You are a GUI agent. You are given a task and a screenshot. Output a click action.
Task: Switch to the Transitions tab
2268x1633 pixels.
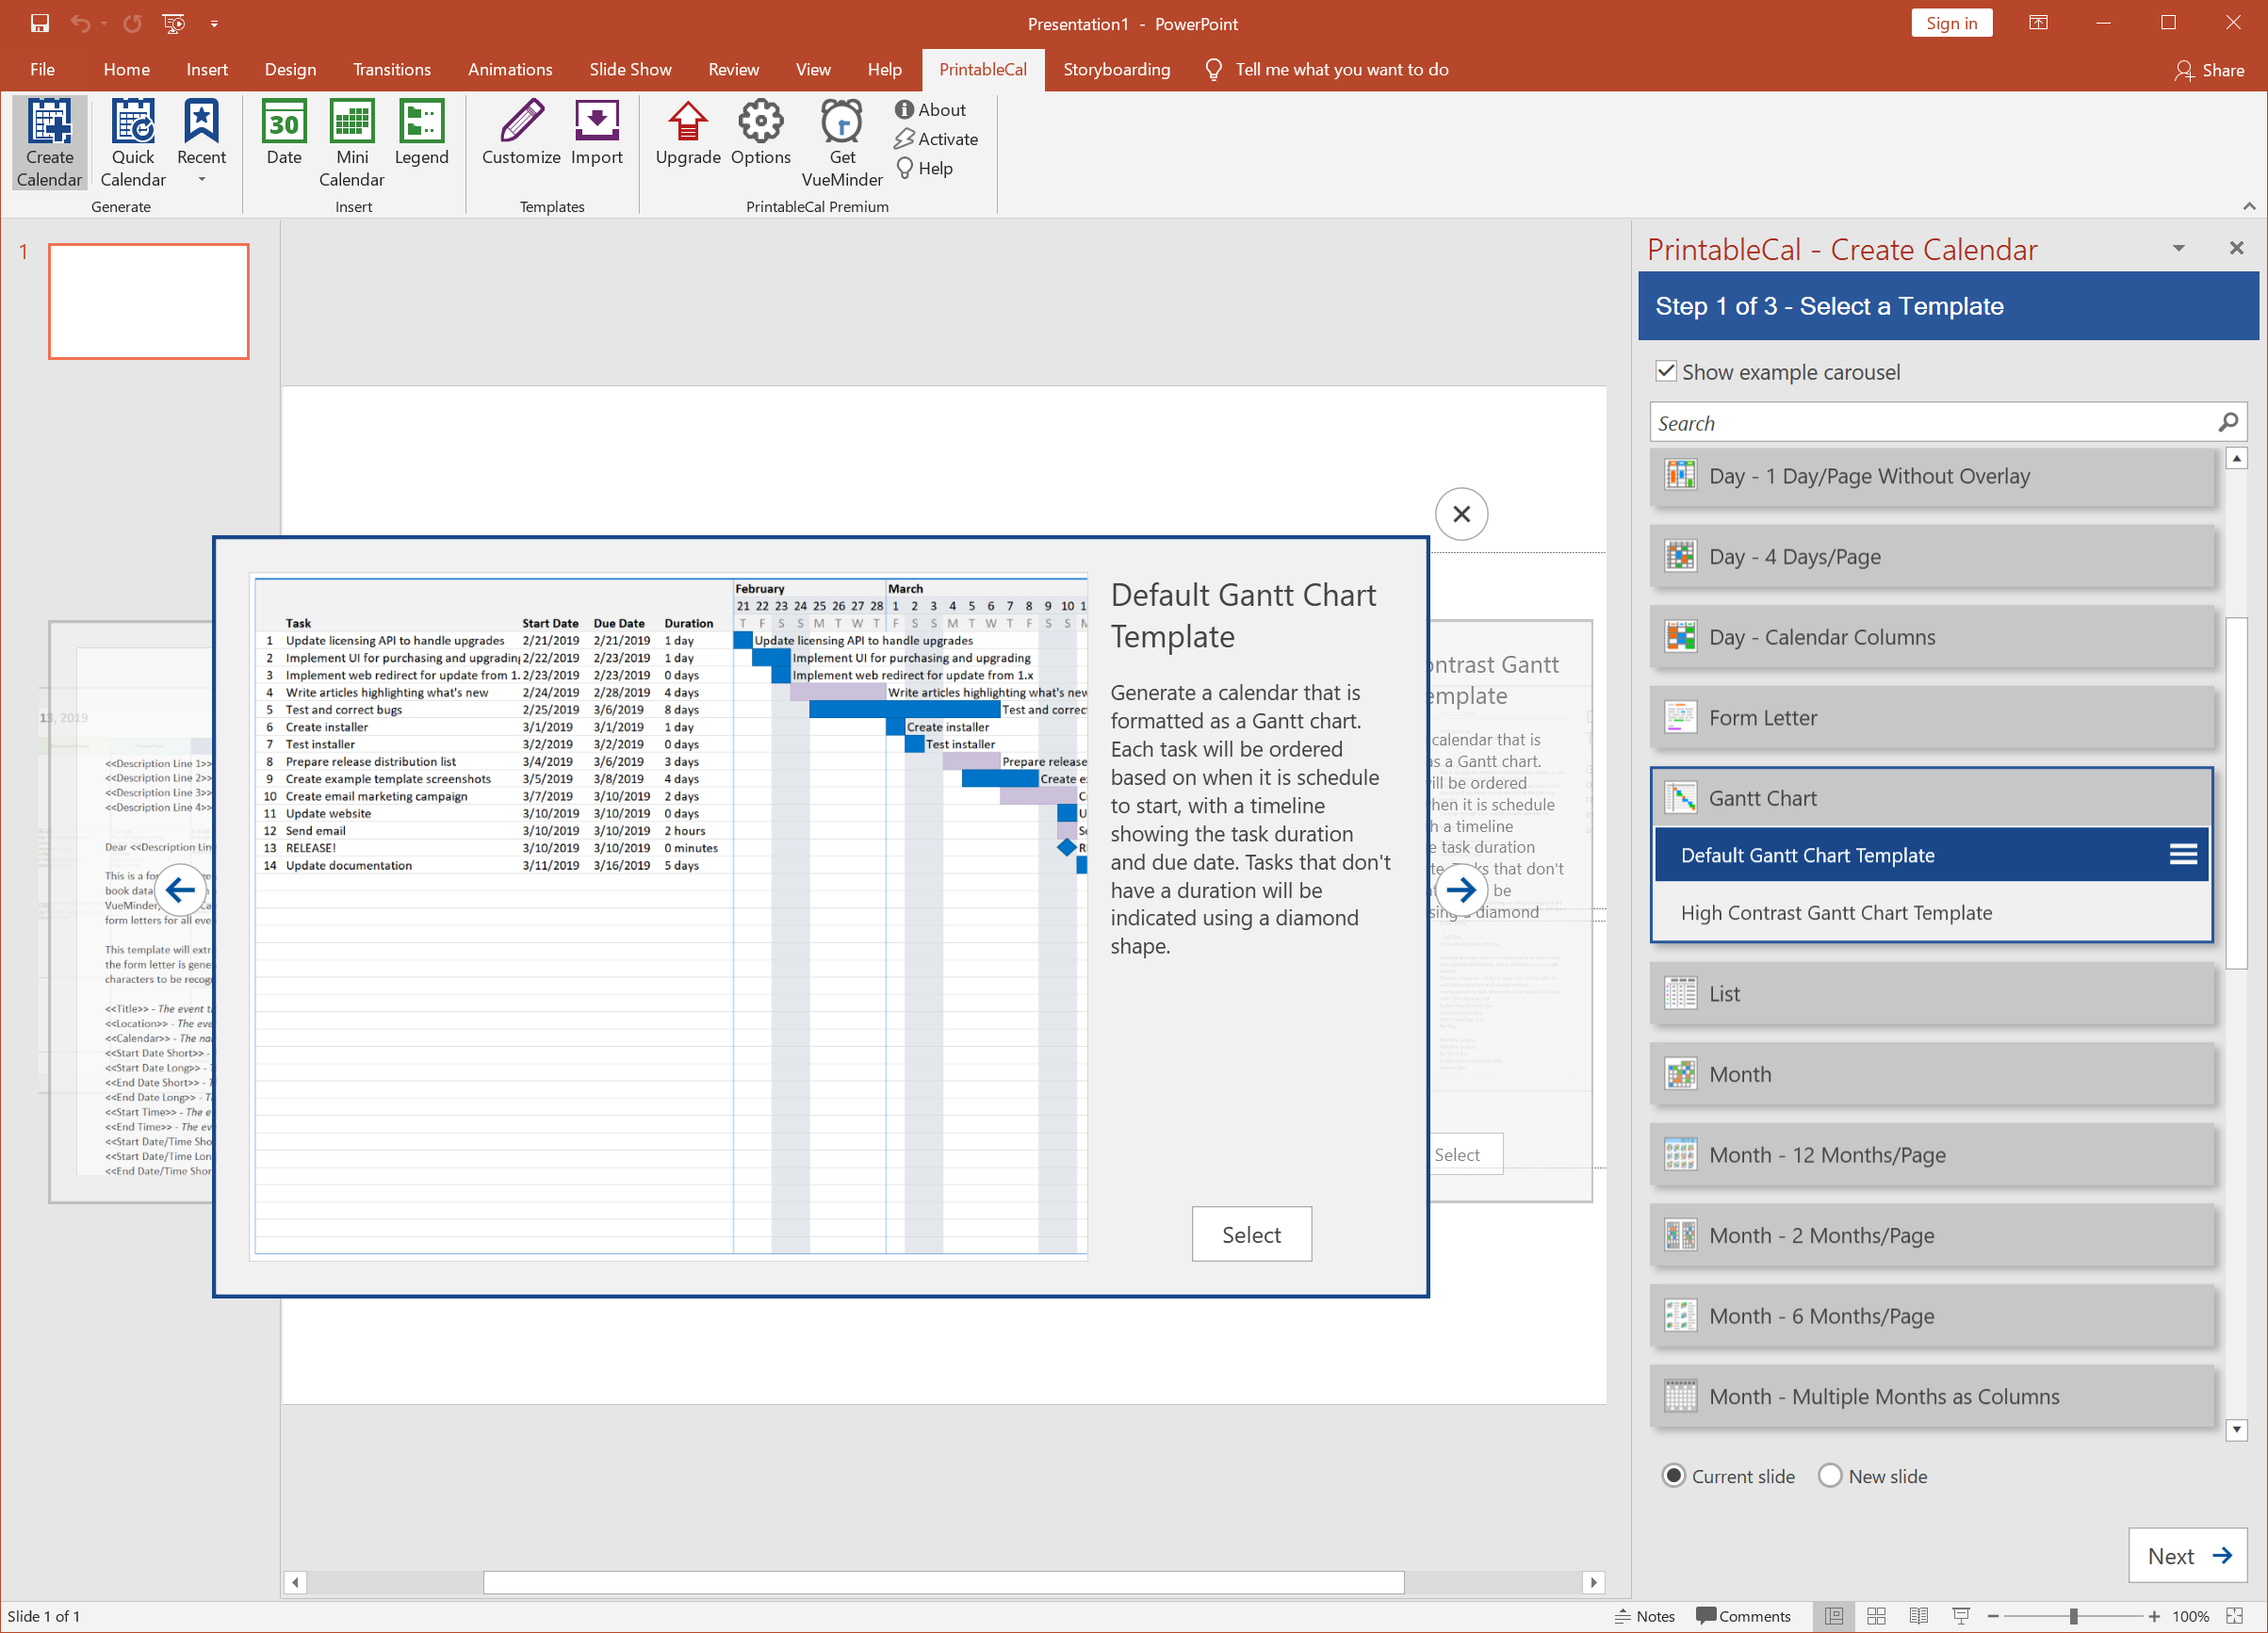[391, 69]
